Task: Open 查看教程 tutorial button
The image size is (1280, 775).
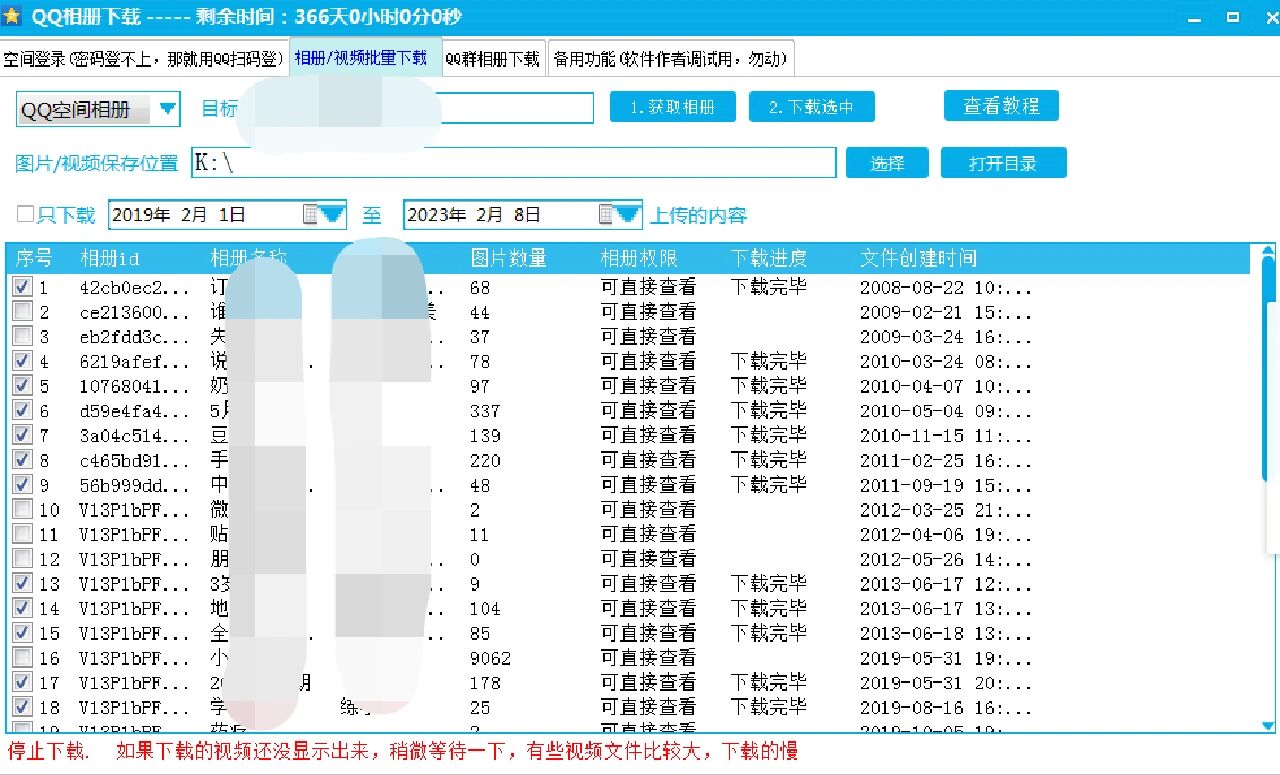Action: click(1001, 105)
